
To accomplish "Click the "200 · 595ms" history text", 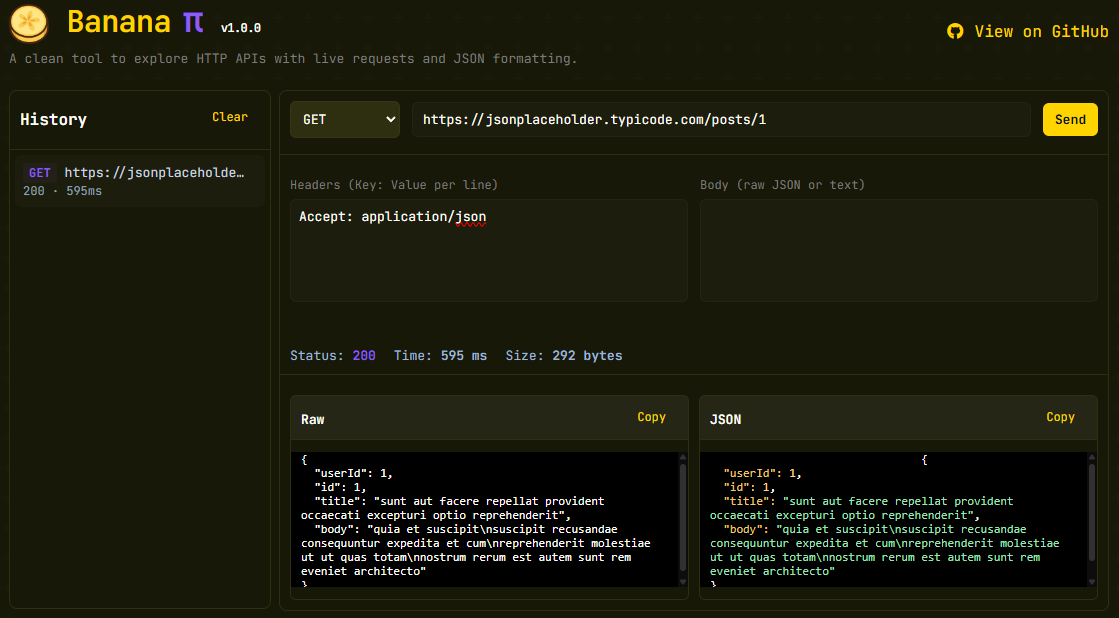I will [62, 191].
